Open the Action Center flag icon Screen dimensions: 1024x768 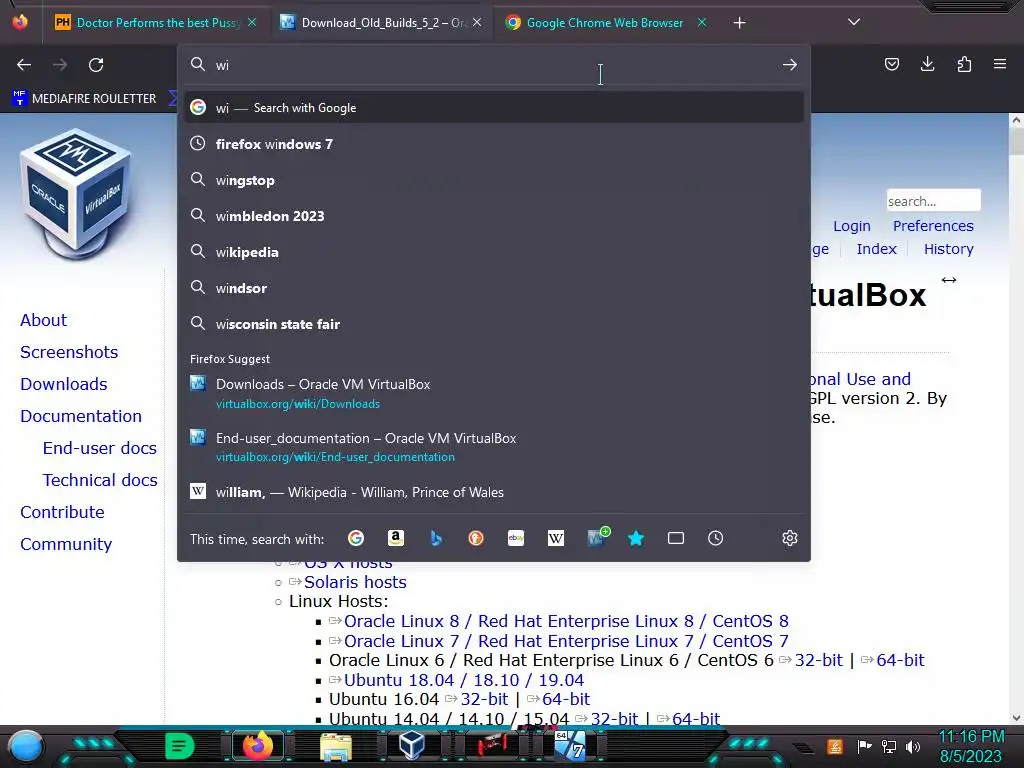865,746
